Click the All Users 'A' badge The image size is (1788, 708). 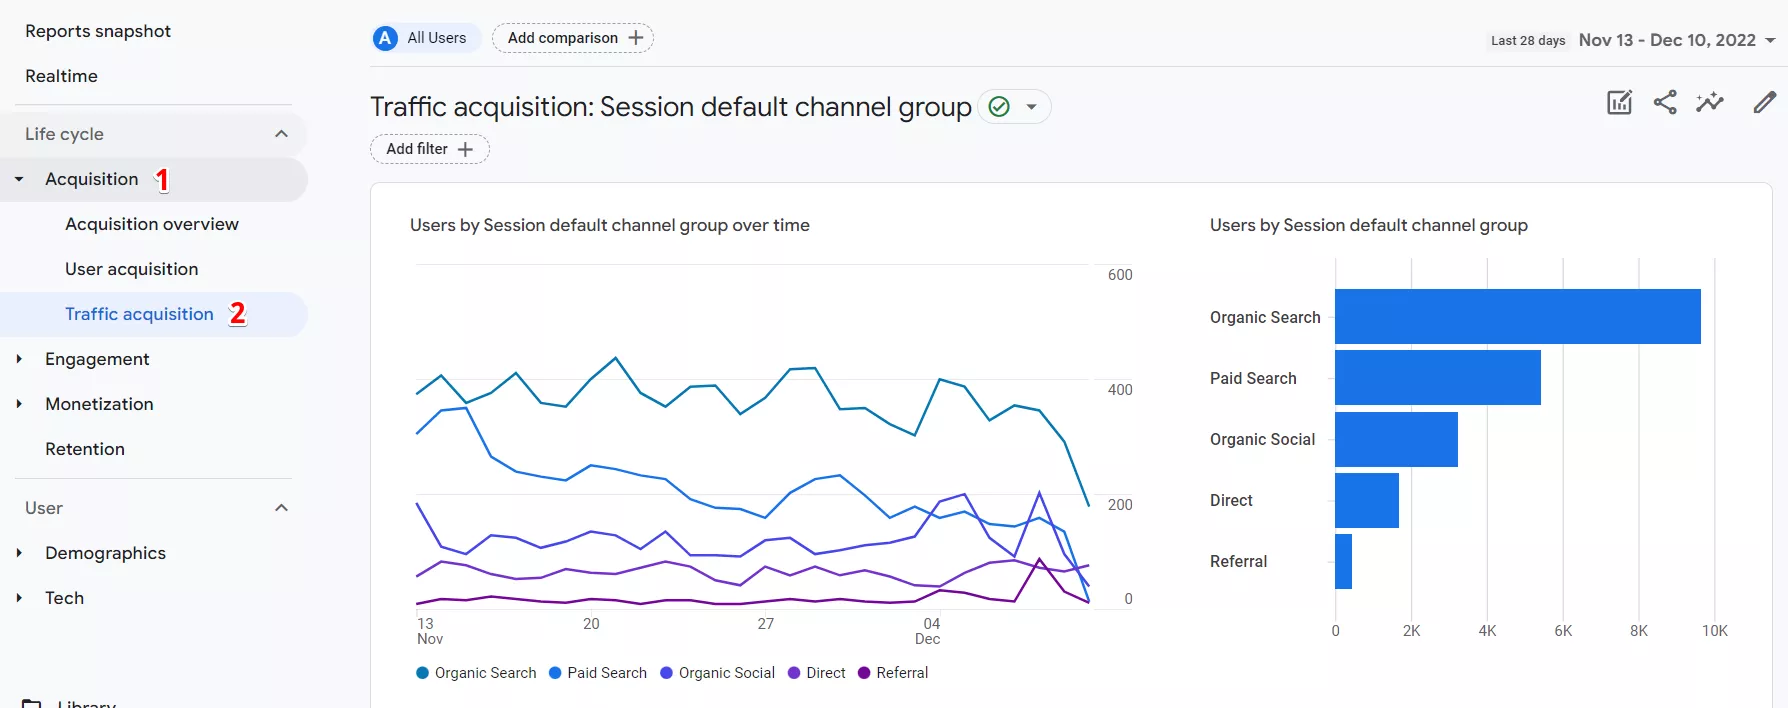(385, 38)
